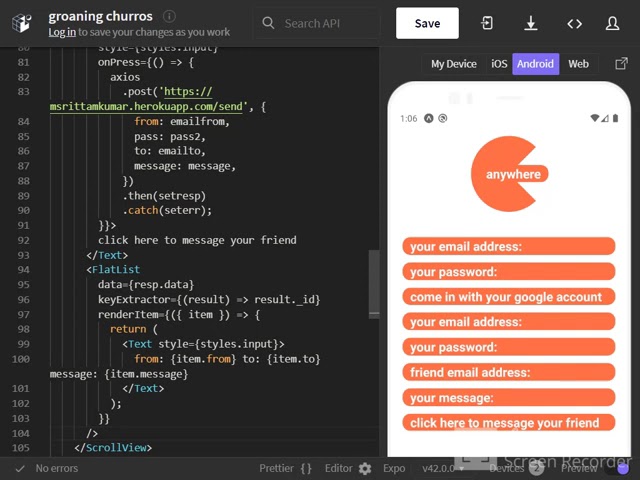
Task: Open preview in a new window icon
Action: 621,64
